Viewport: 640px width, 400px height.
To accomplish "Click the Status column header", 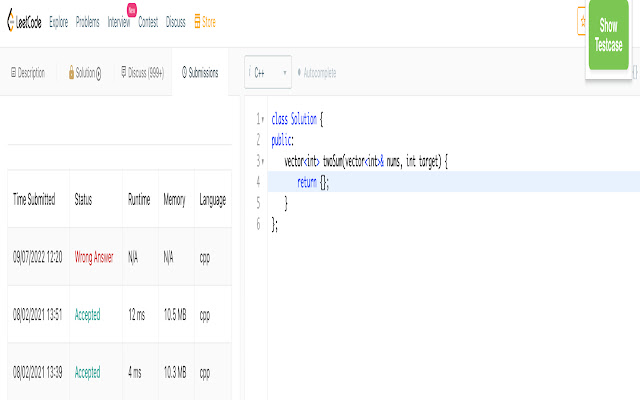I will coord(83,200).
